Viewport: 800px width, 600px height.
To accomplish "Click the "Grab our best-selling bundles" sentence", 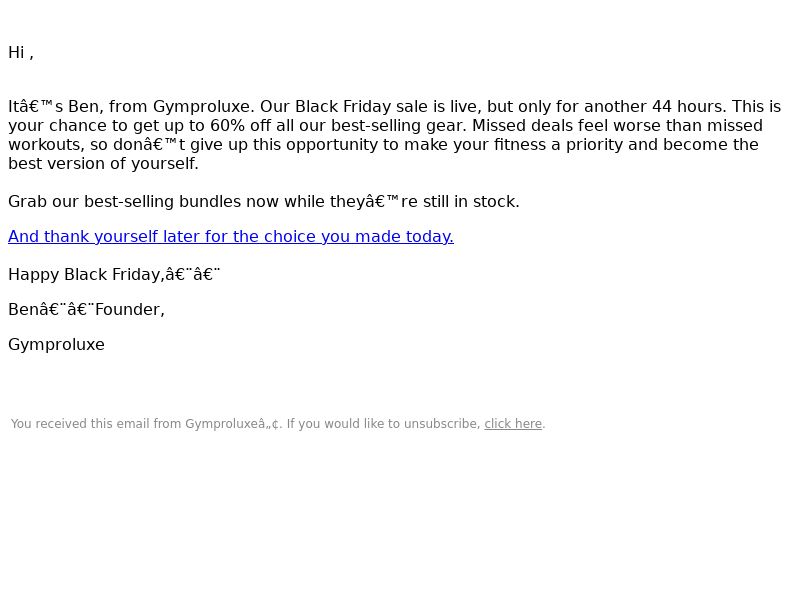I will click(264, 202).
